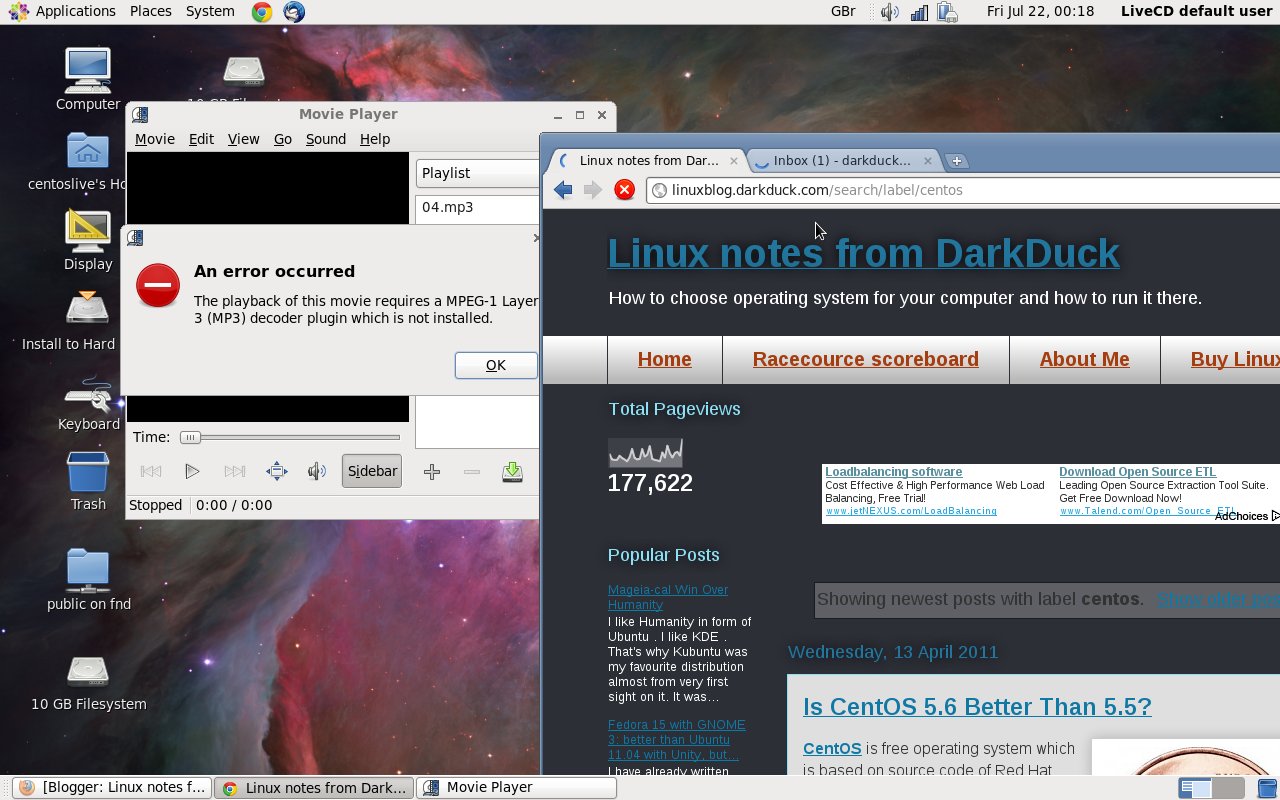Save playlist with the green arrow icon
The width and height of the screenshot is (1280, 800).
pyautogui.click(x=512, y=471)
